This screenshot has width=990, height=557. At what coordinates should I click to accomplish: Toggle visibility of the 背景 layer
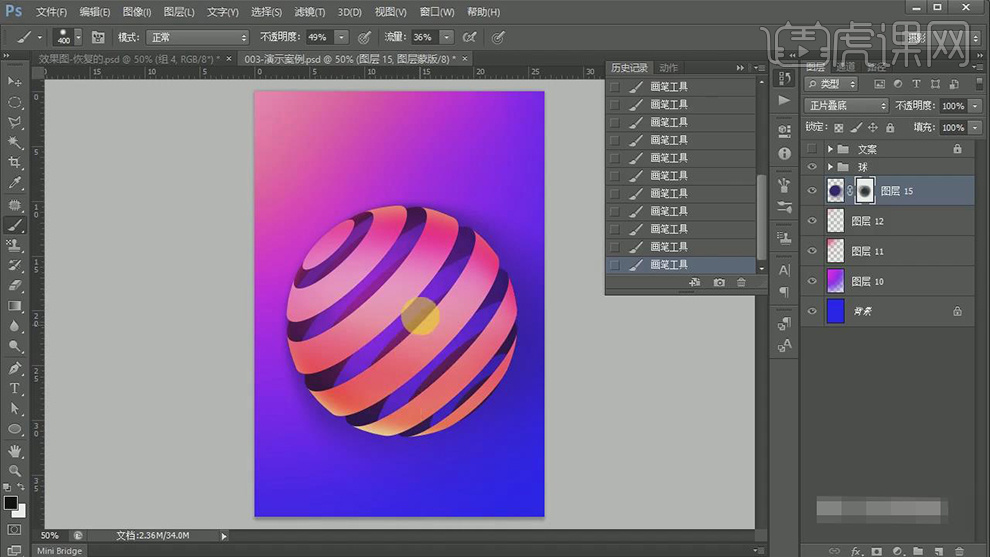coord(812,312)
